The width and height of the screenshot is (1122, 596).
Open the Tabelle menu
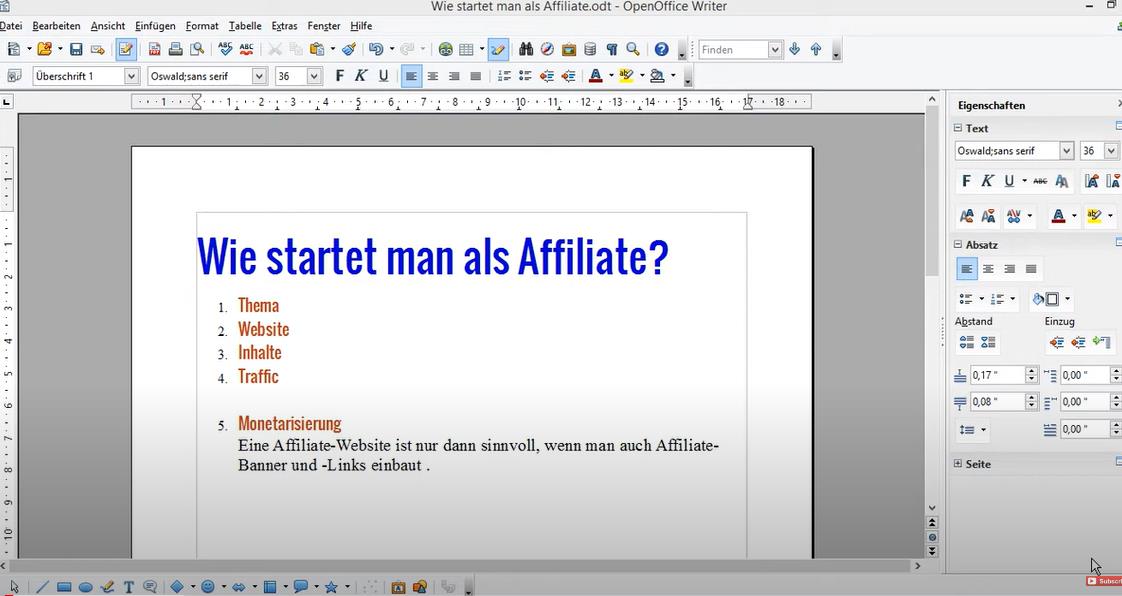pyautogui.click(x=245, y=26)
